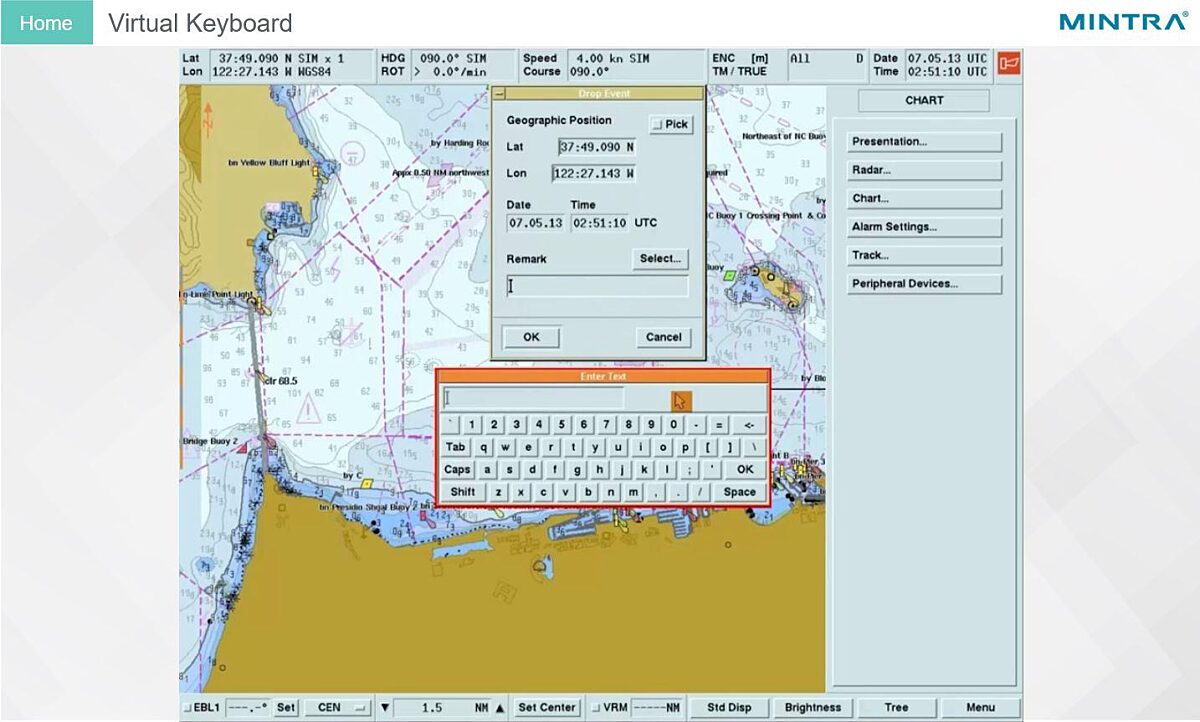This screenshot has width=1200, height=722.
Task: Open the Track... menu
Action: [924, 255]
